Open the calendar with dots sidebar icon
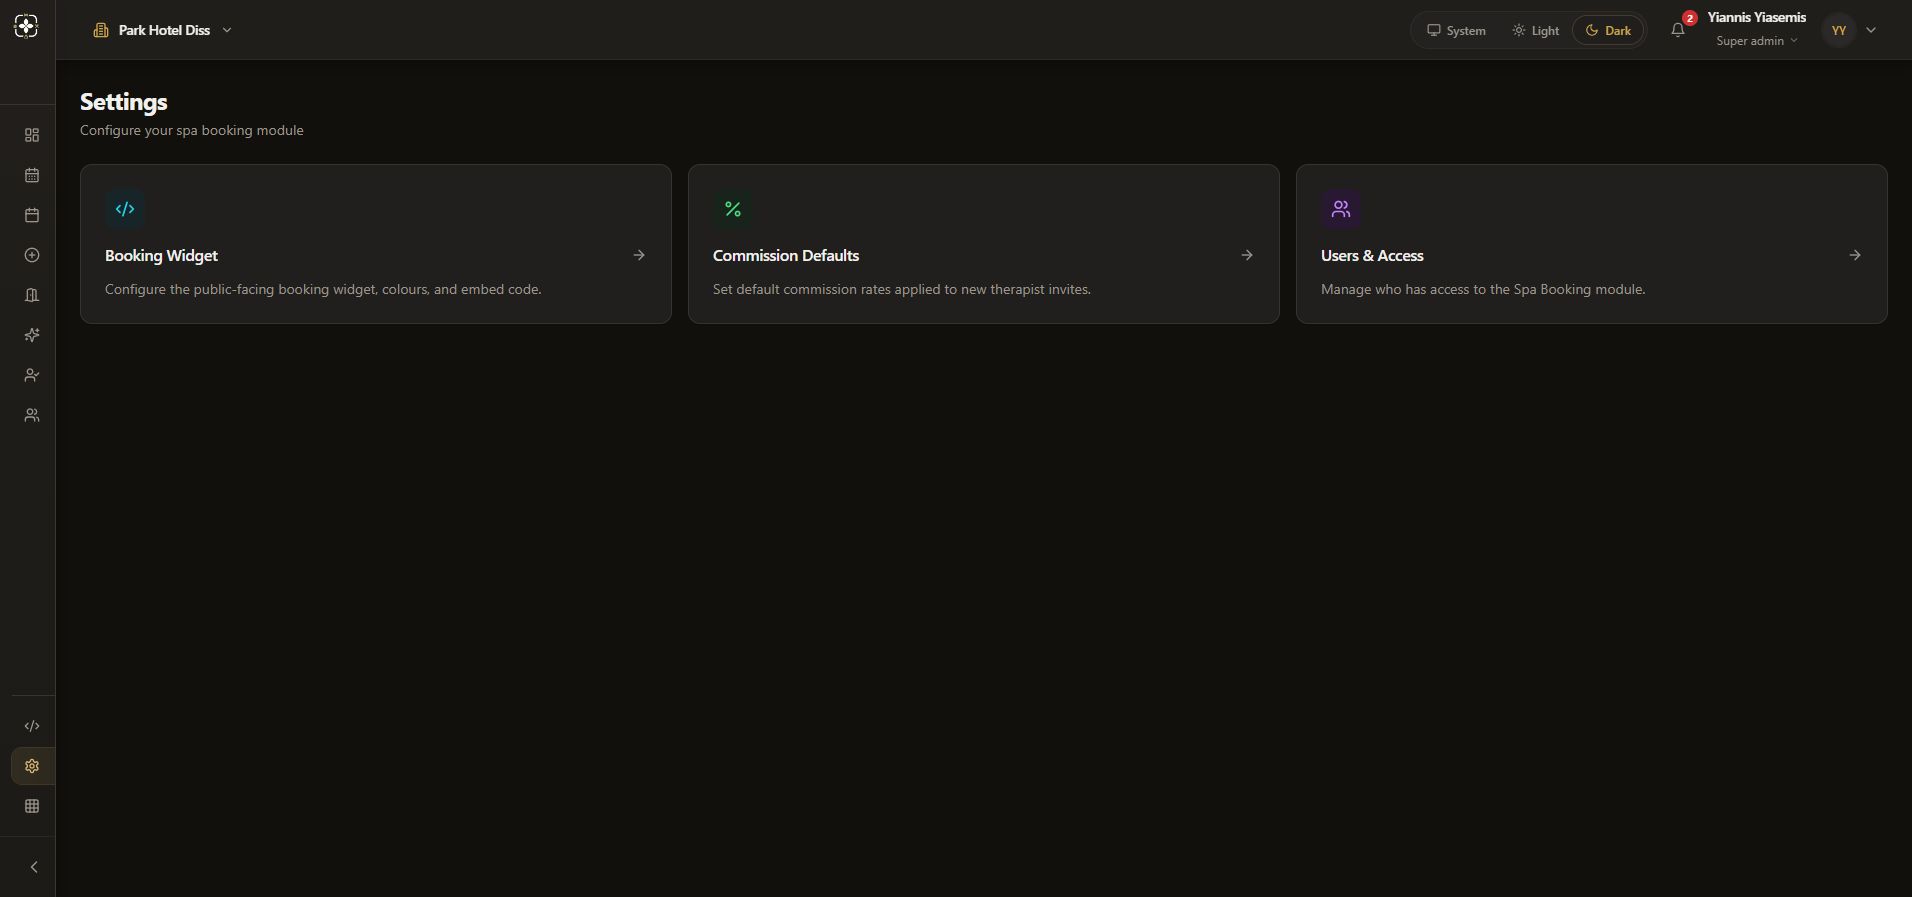The width and height of the screenshot is (1912, 897). tap(32, 175)
